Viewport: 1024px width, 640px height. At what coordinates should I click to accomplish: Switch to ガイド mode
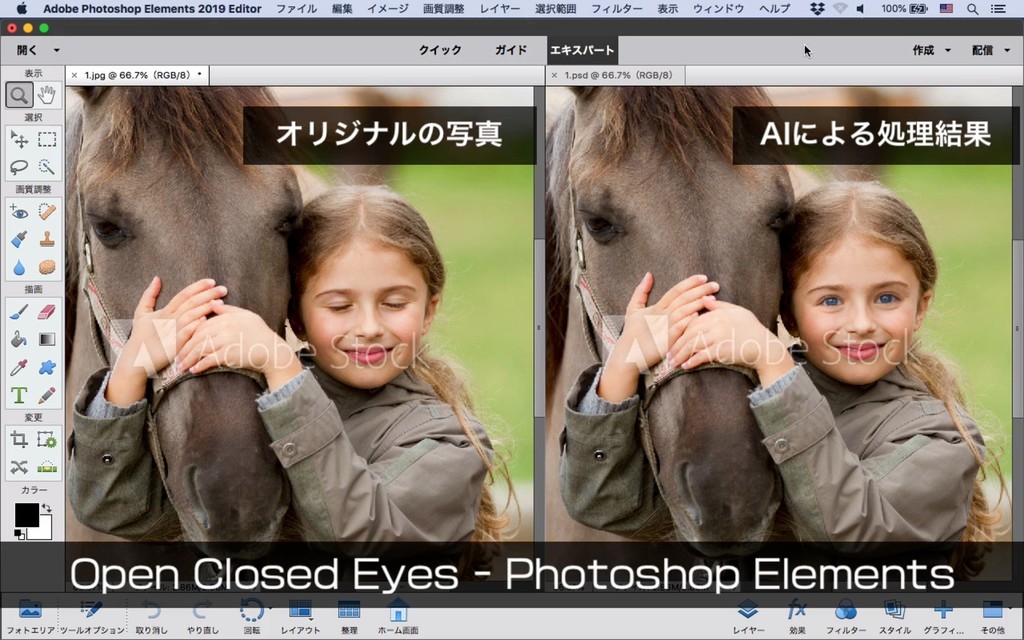point(511,50)
